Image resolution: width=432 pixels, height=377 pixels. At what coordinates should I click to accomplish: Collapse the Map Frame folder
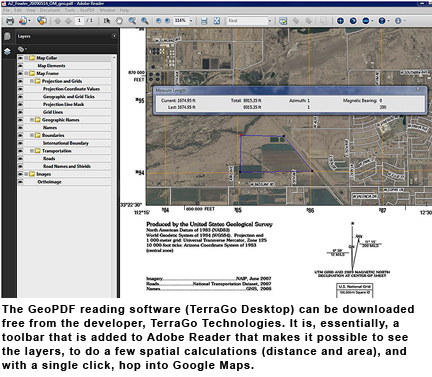pyautogui.click(x=26, y=73)
